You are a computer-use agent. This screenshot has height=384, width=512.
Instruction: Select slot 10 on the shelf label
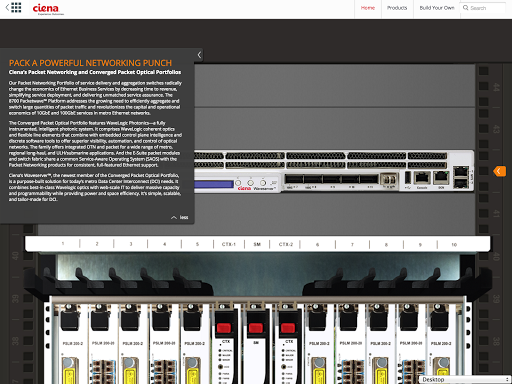click(x=454, y=244)
